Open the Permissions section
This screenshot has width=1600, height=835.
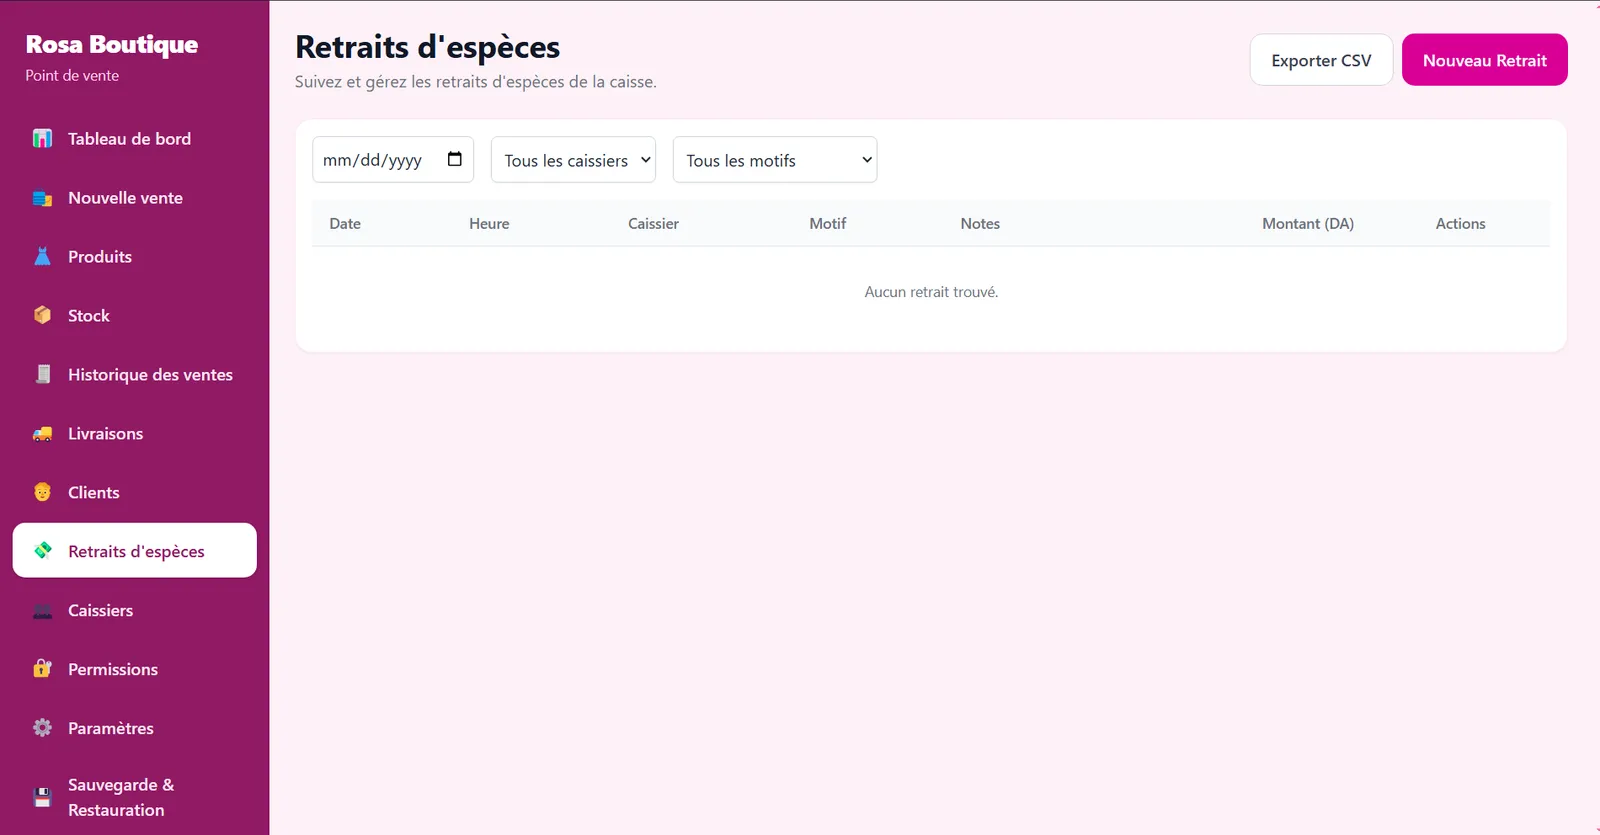click(135, 669)
